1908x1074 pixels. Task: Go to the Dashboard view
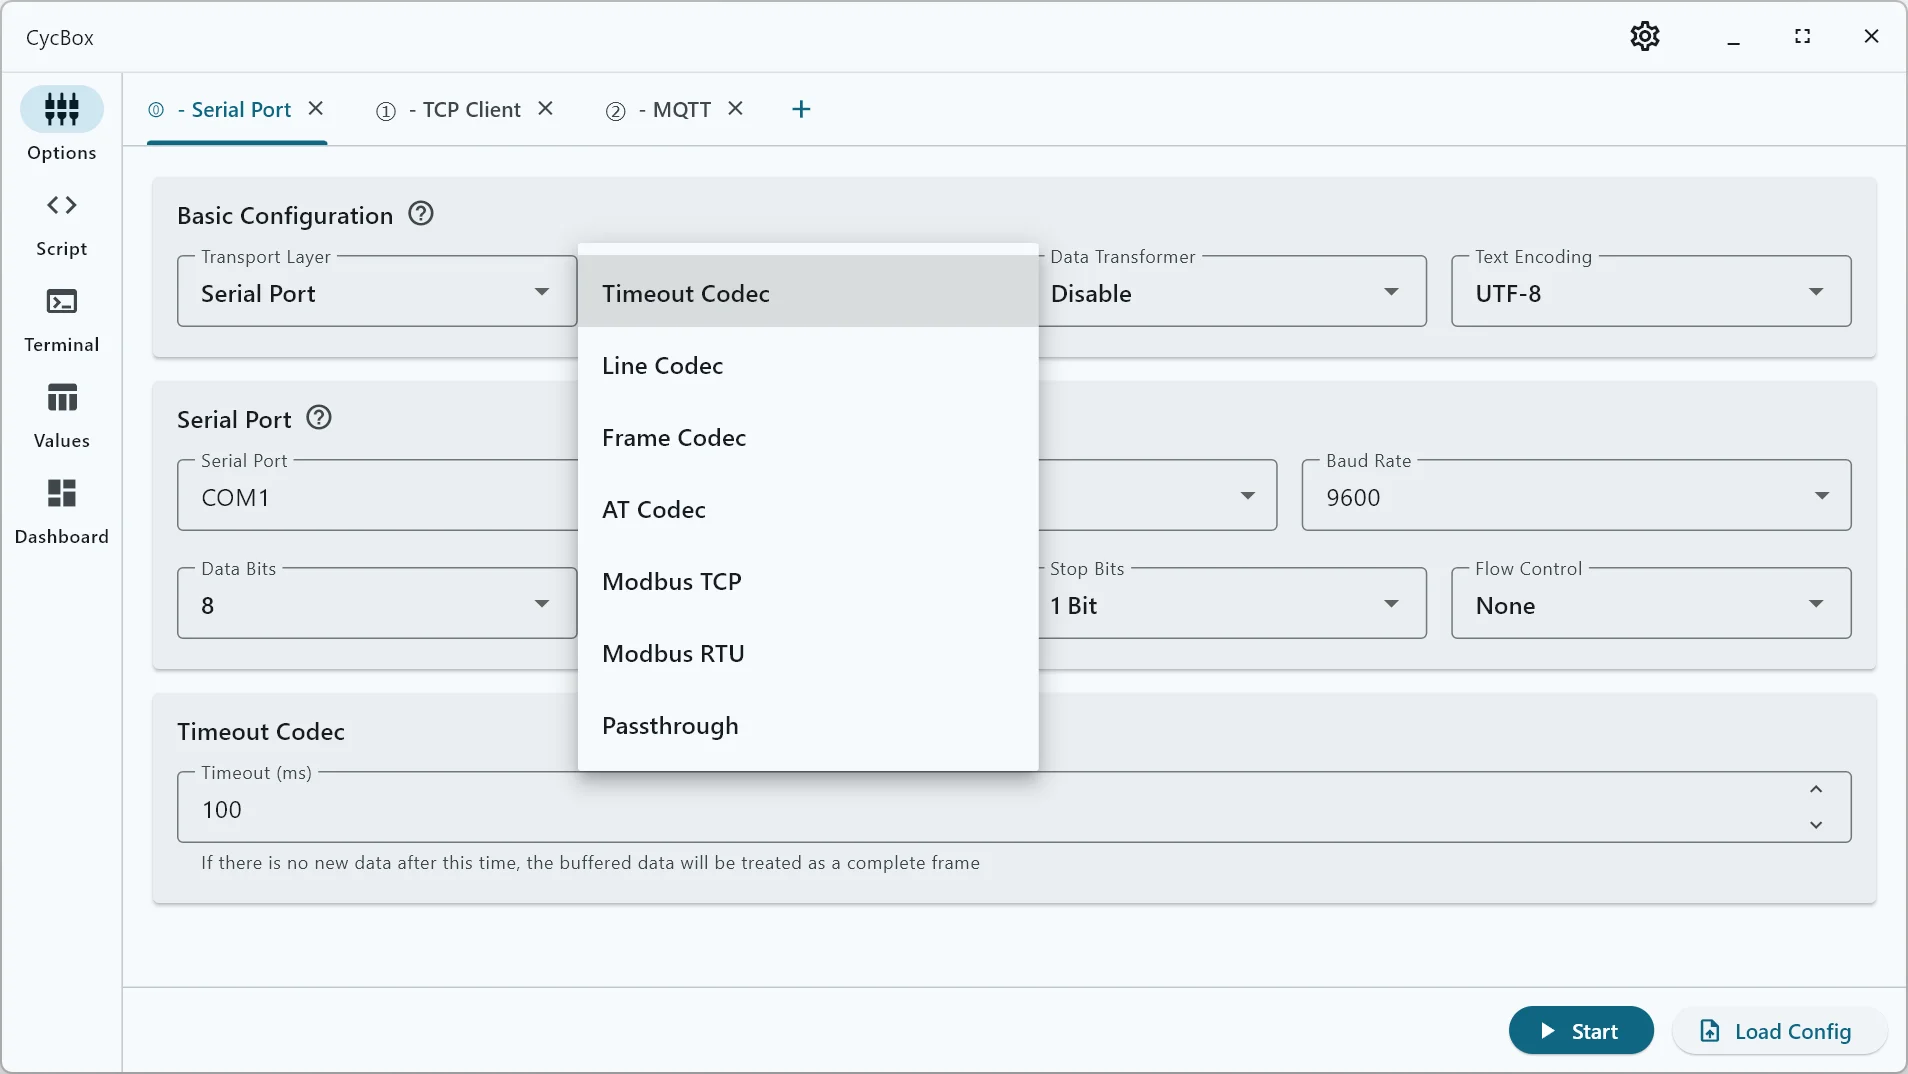click(x=61, y=512)
